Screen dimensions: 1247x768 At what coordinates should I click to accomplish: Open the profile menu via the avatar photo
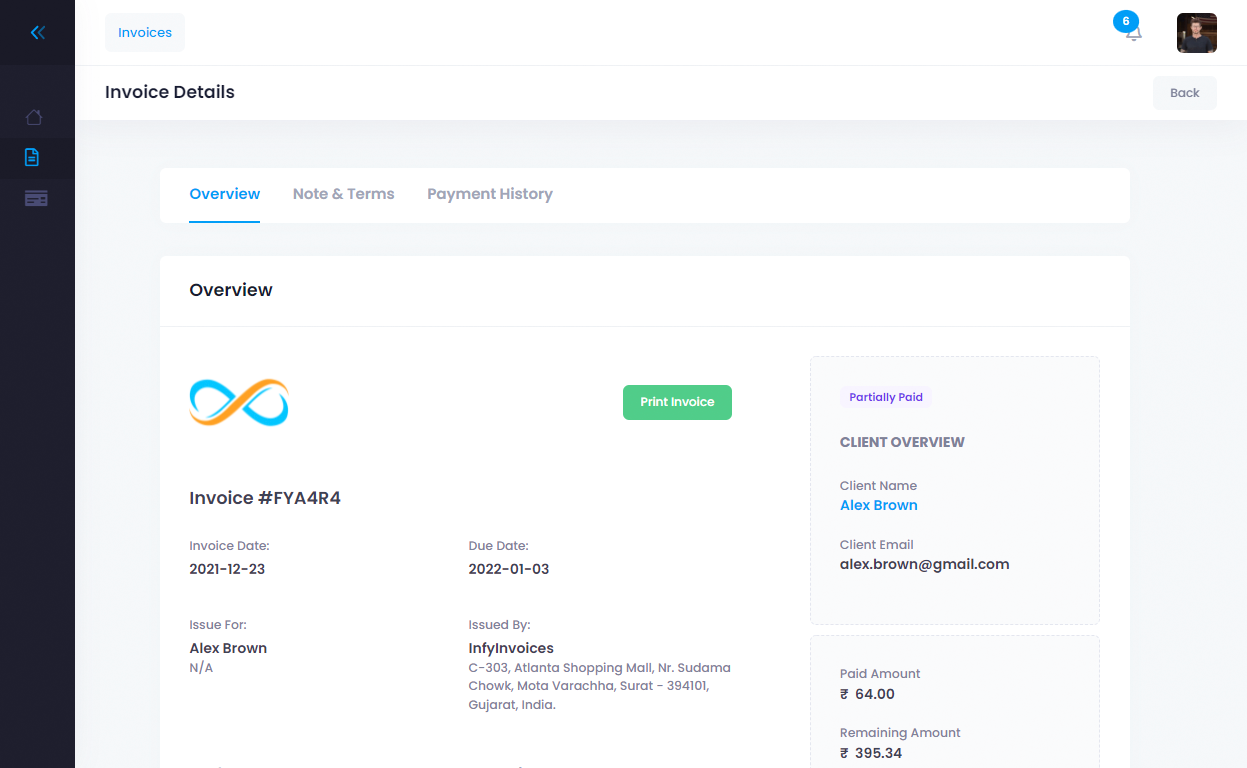[x=1196, y=32]
